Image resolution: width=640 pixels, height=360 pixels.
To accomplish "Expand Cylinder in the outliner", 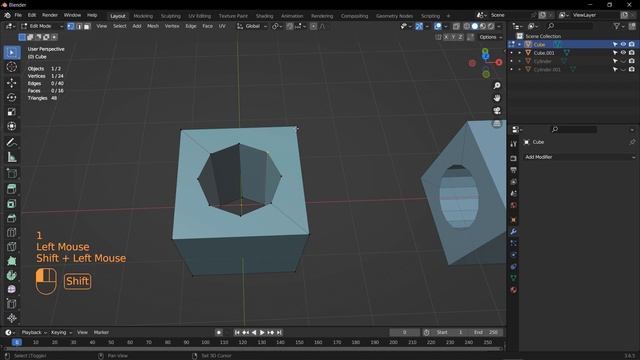I will 520,61.
